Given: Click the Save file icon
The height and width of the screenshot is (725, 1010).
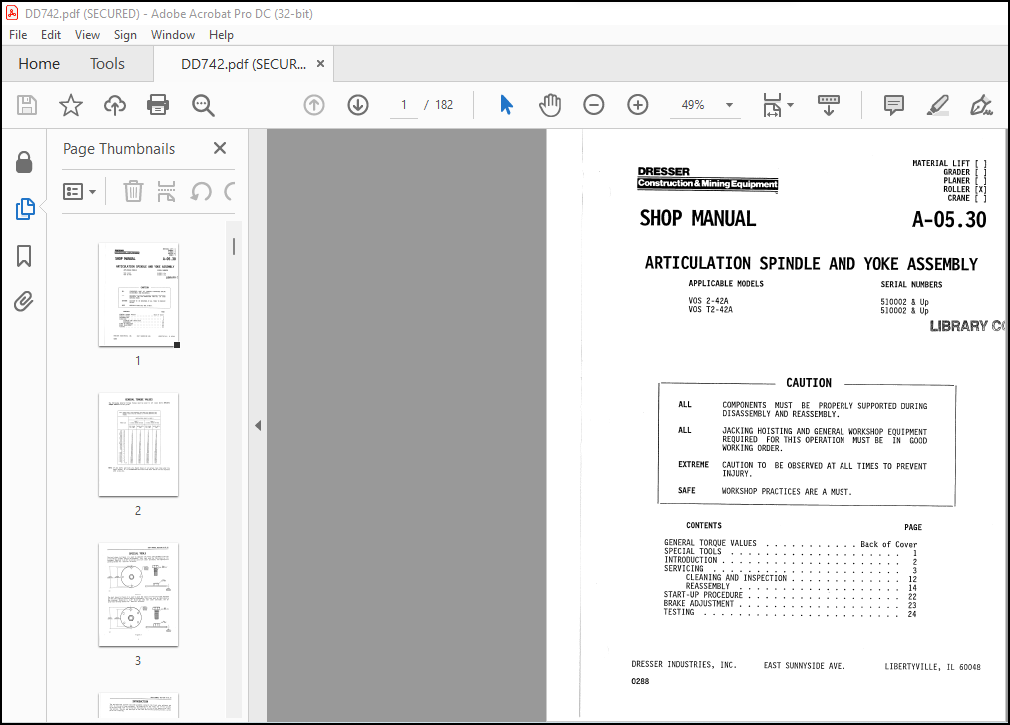Looking at the screenshot, I should (26, 105).
